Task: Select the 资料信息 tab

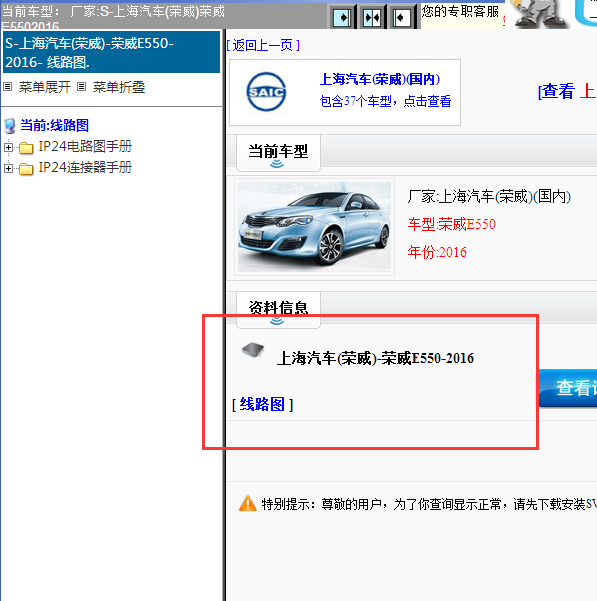Action: coord(278,309)
